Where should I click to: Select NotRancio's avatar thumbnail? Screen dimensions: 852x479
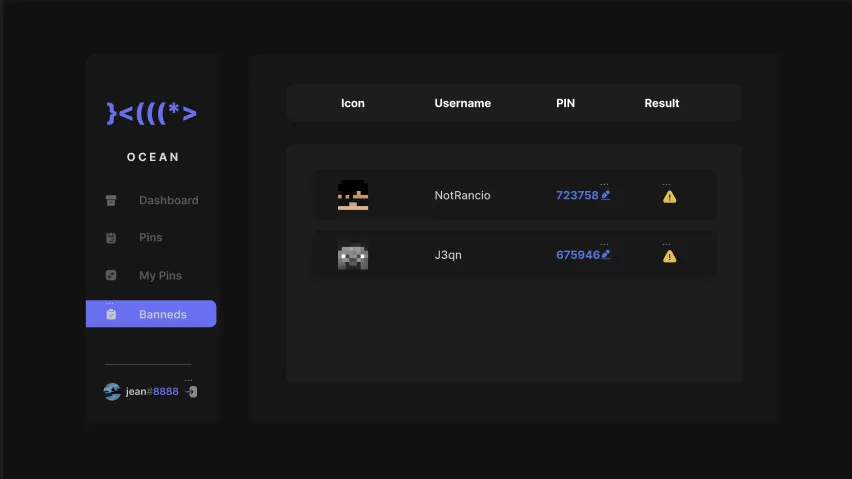tap(353, 195)
